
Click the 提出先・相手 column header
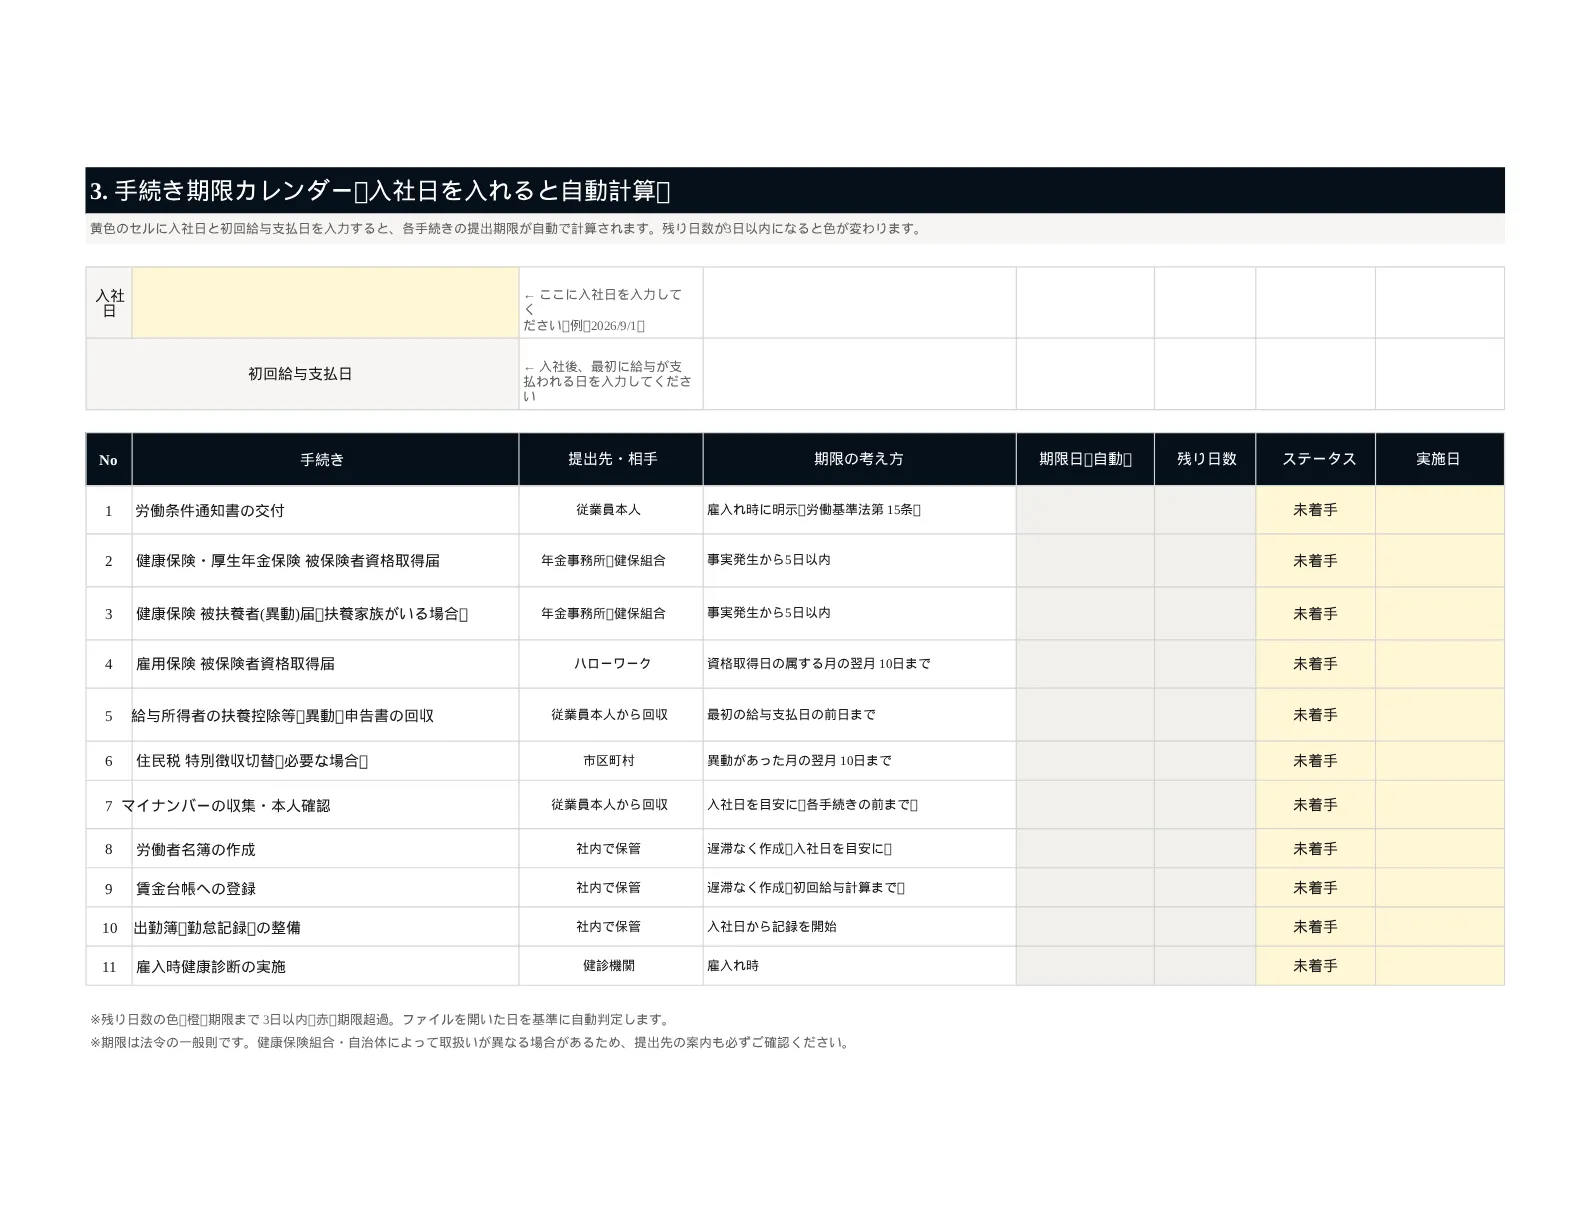(x=611, y=460)
